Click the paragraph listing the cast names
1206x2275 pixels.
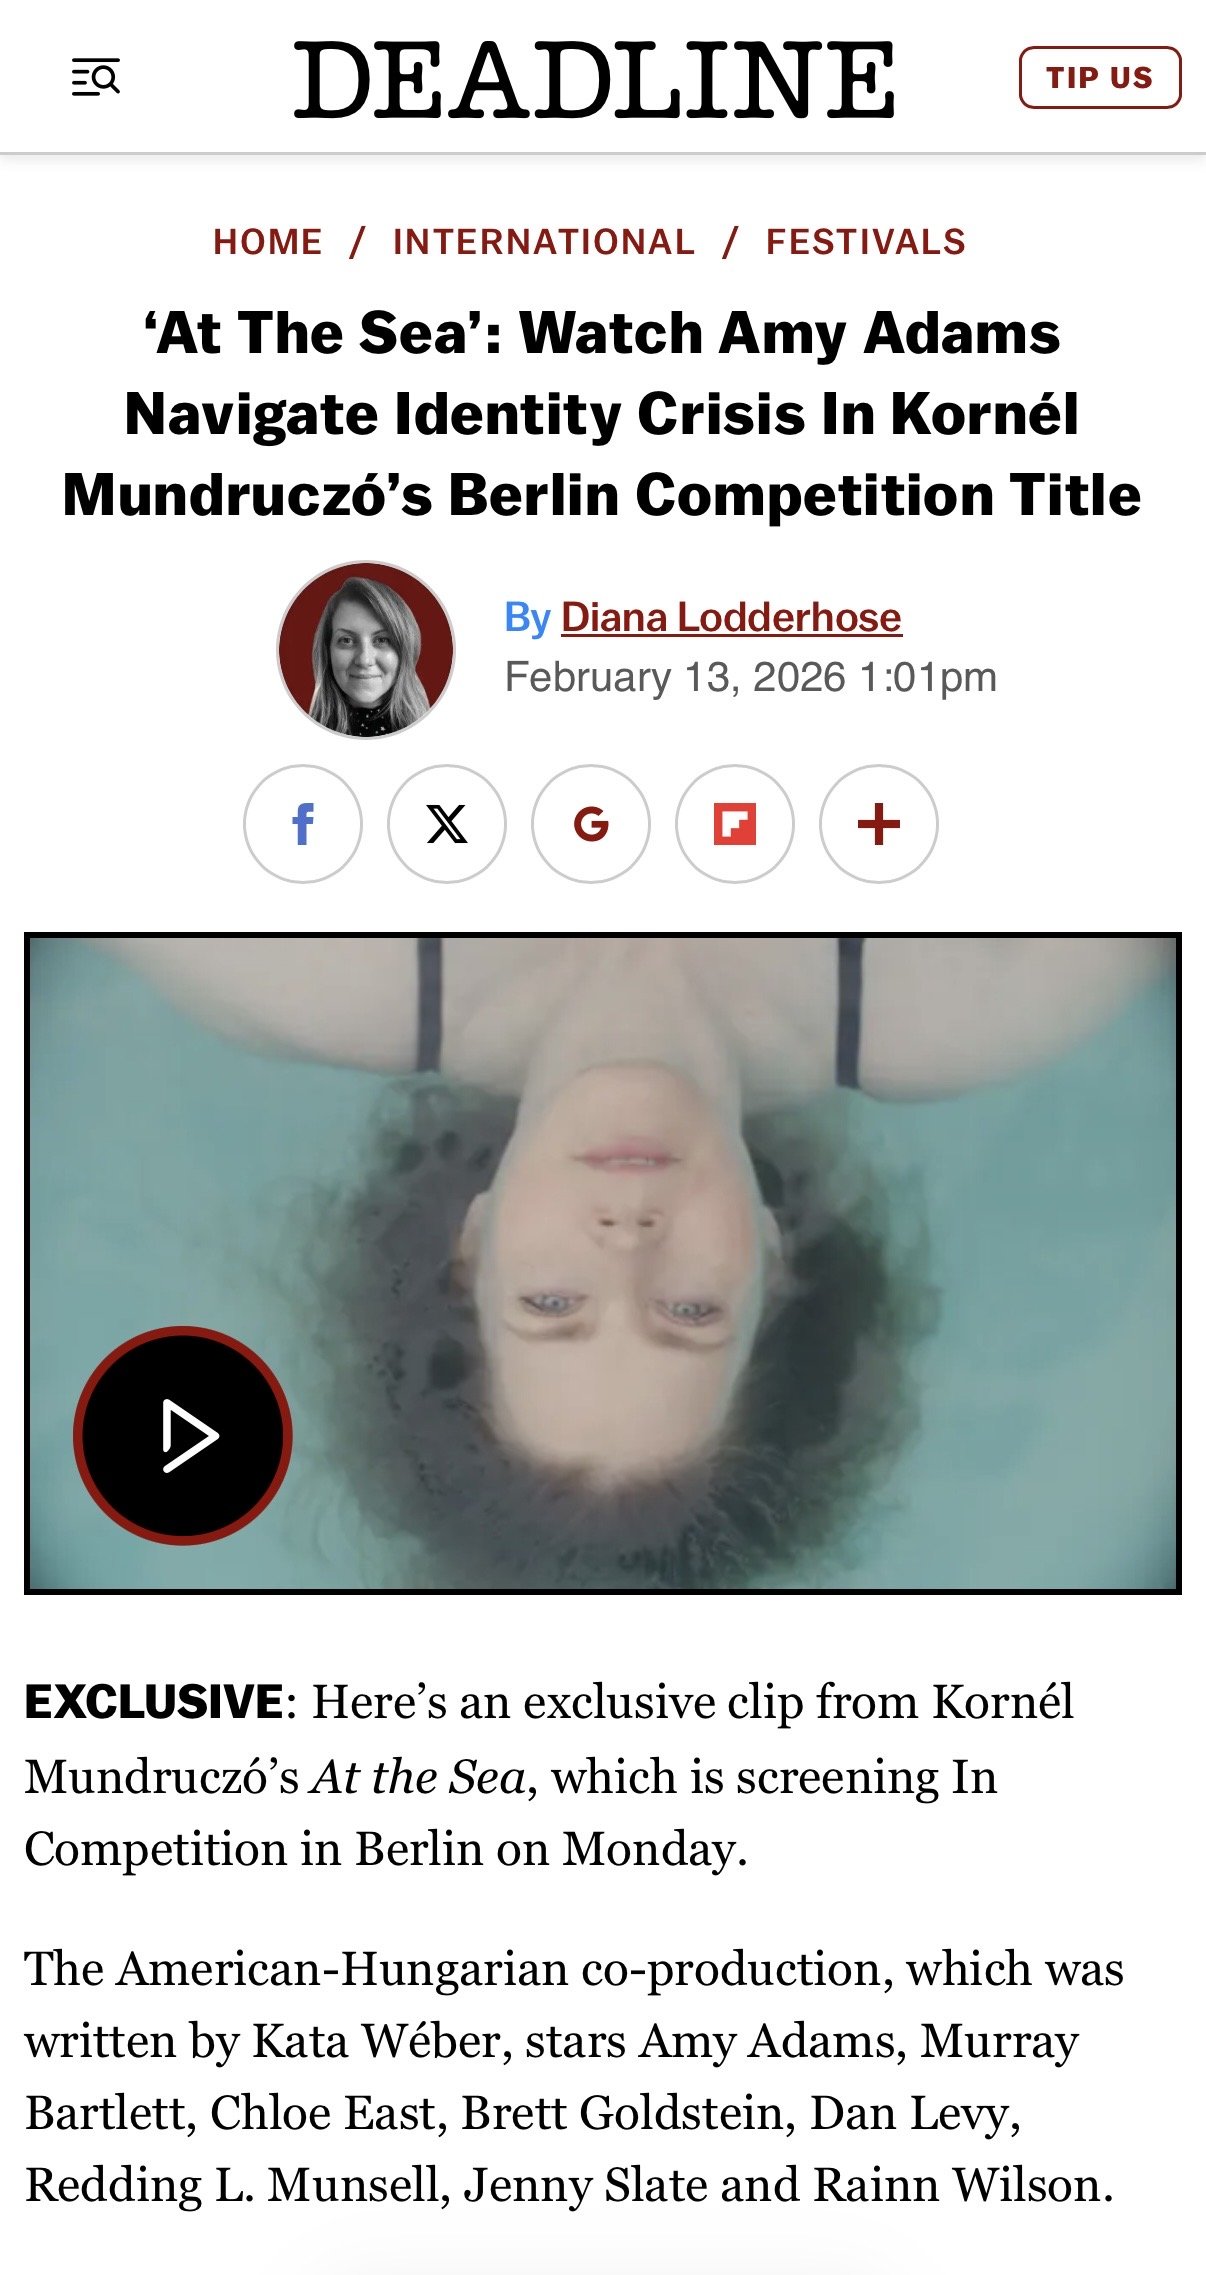[x=574, y=2077]
